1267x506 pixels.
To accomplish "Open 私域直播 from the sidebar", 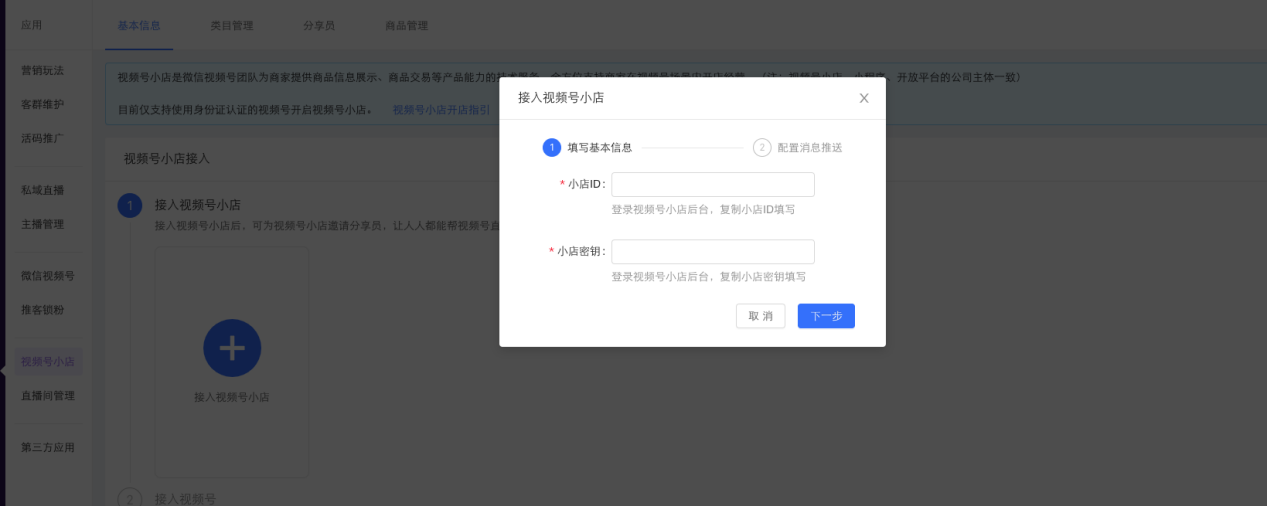I will [42, 190].
